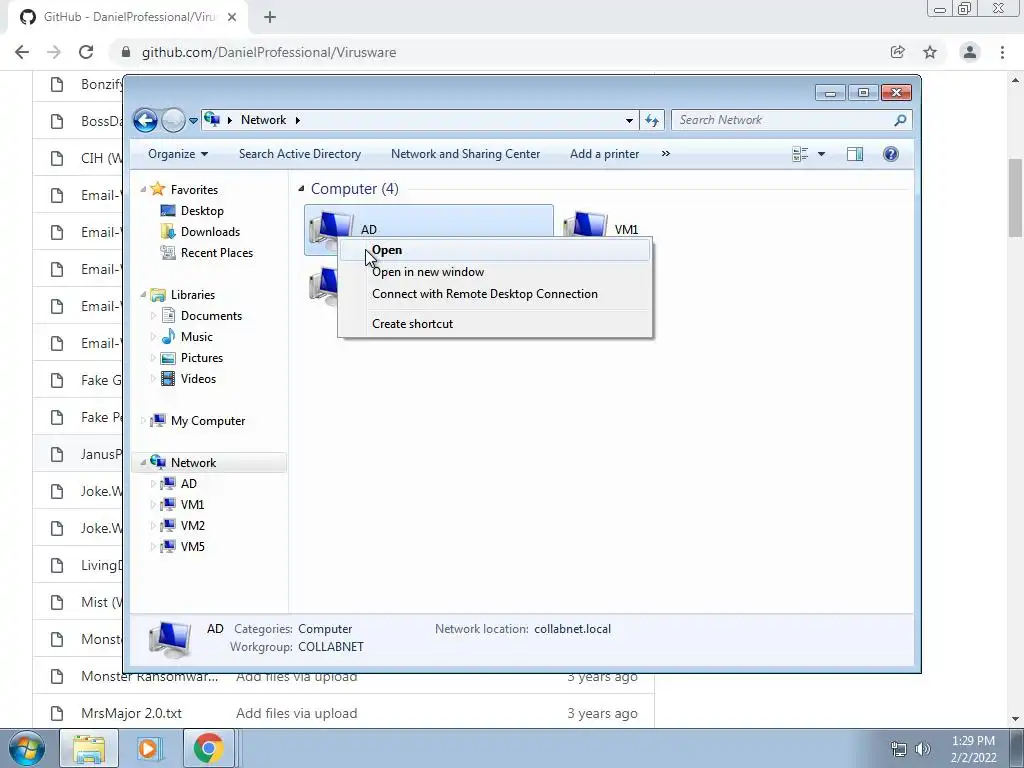Viewport: 1024px width, 768px height.
Task: Choose Connect with Remote Desktop Connection
Action: [495, 294]
